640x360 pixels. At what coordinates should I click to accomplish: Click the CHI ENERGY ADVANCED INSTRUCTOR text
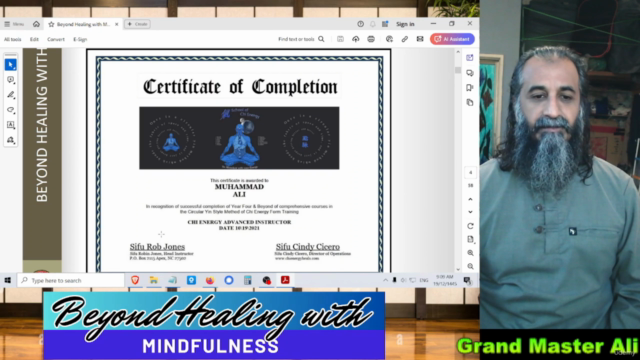(x=239, y=222)
